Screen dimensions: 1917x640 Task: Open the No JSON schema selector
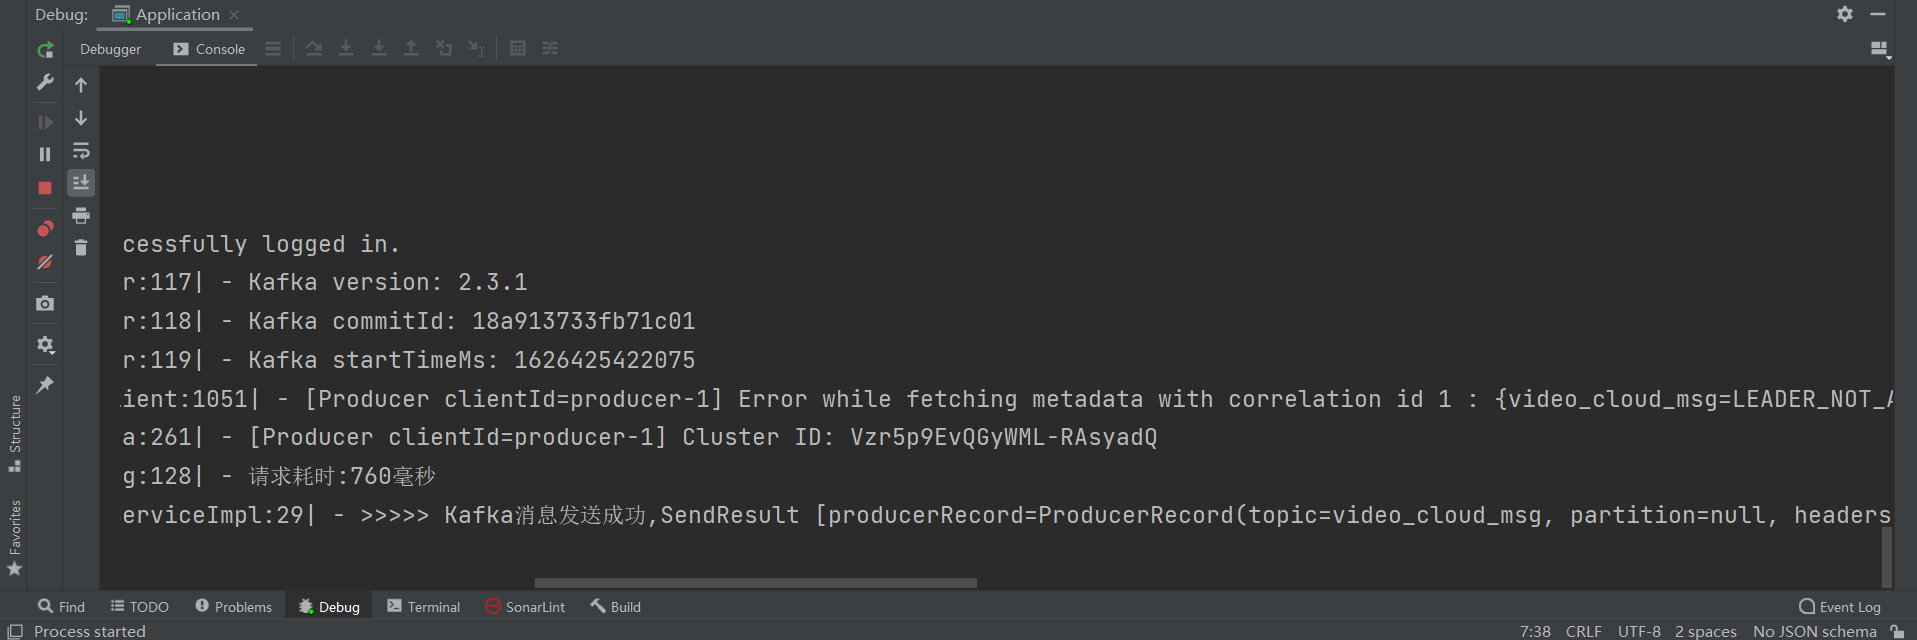(1814, 631)
